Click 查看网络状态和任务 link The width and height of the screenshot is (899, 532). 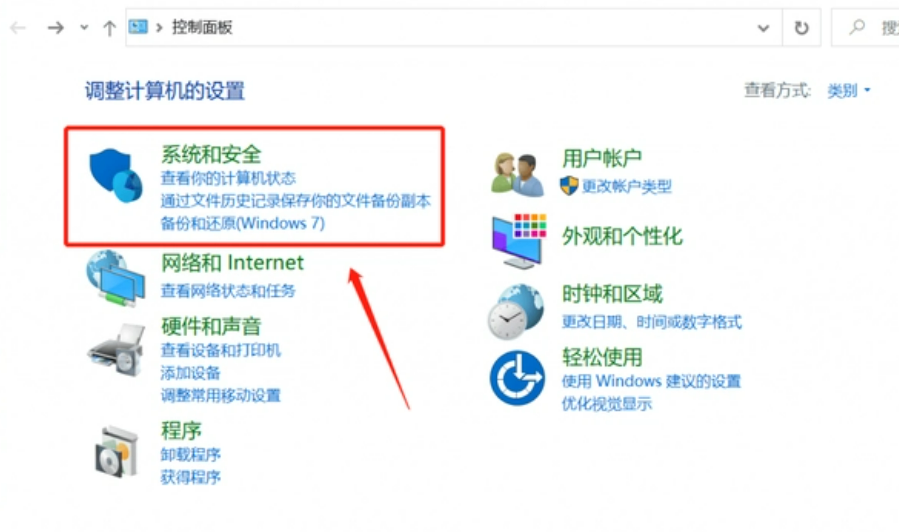[x=228, y=291]
